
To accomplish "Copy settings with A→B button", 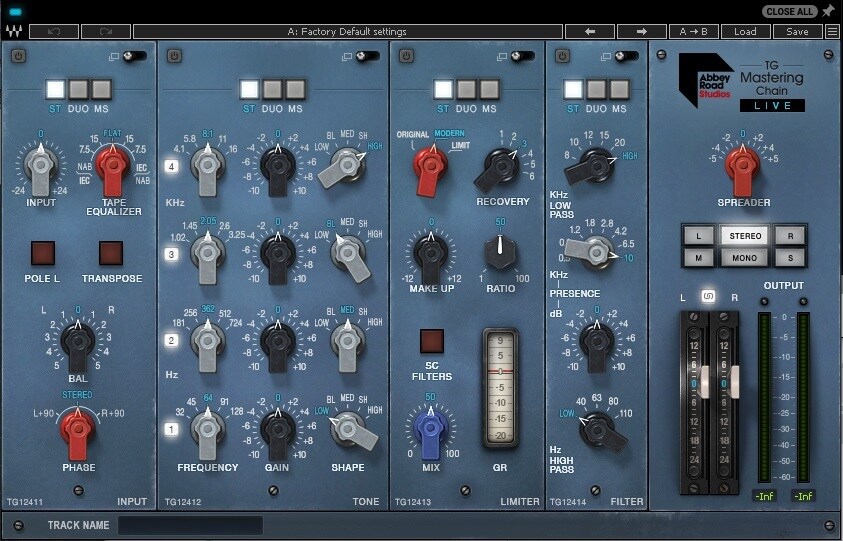I will pyautogui.click(x=694, y=31).
